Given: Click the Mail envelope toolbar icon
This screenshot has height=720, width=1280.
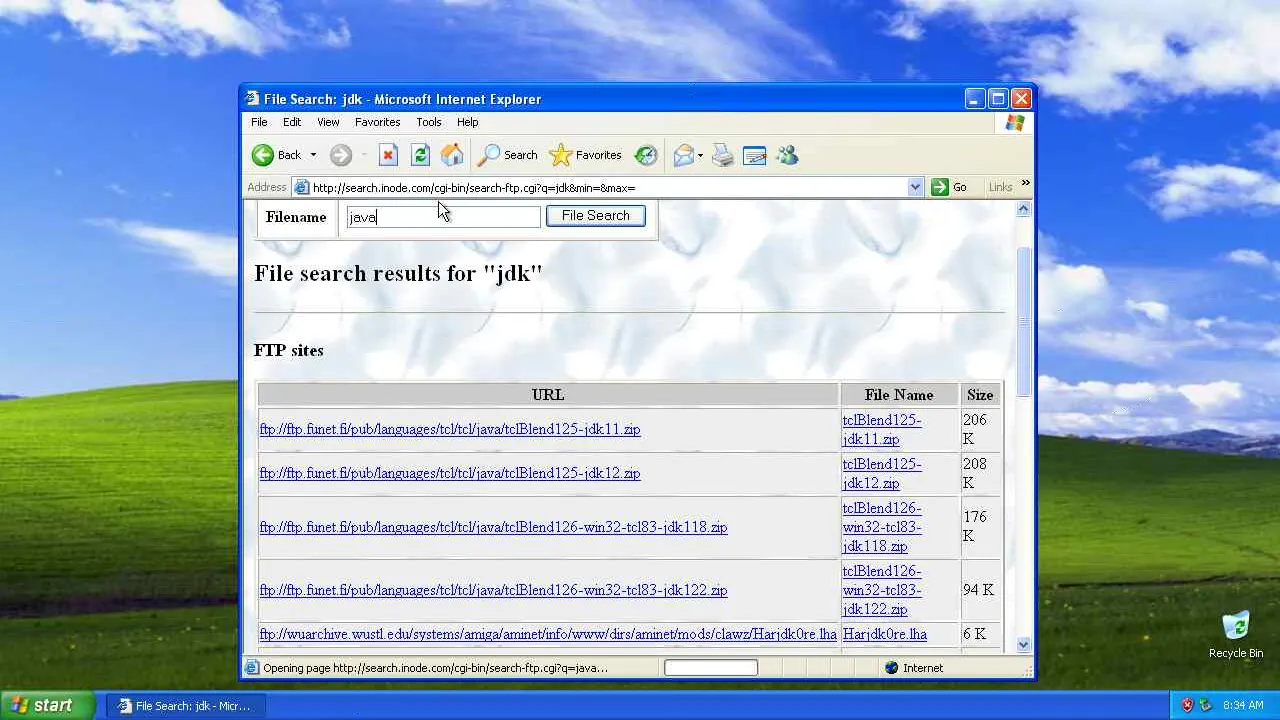Looking at the screenshot, I should (x=684, y=155).
